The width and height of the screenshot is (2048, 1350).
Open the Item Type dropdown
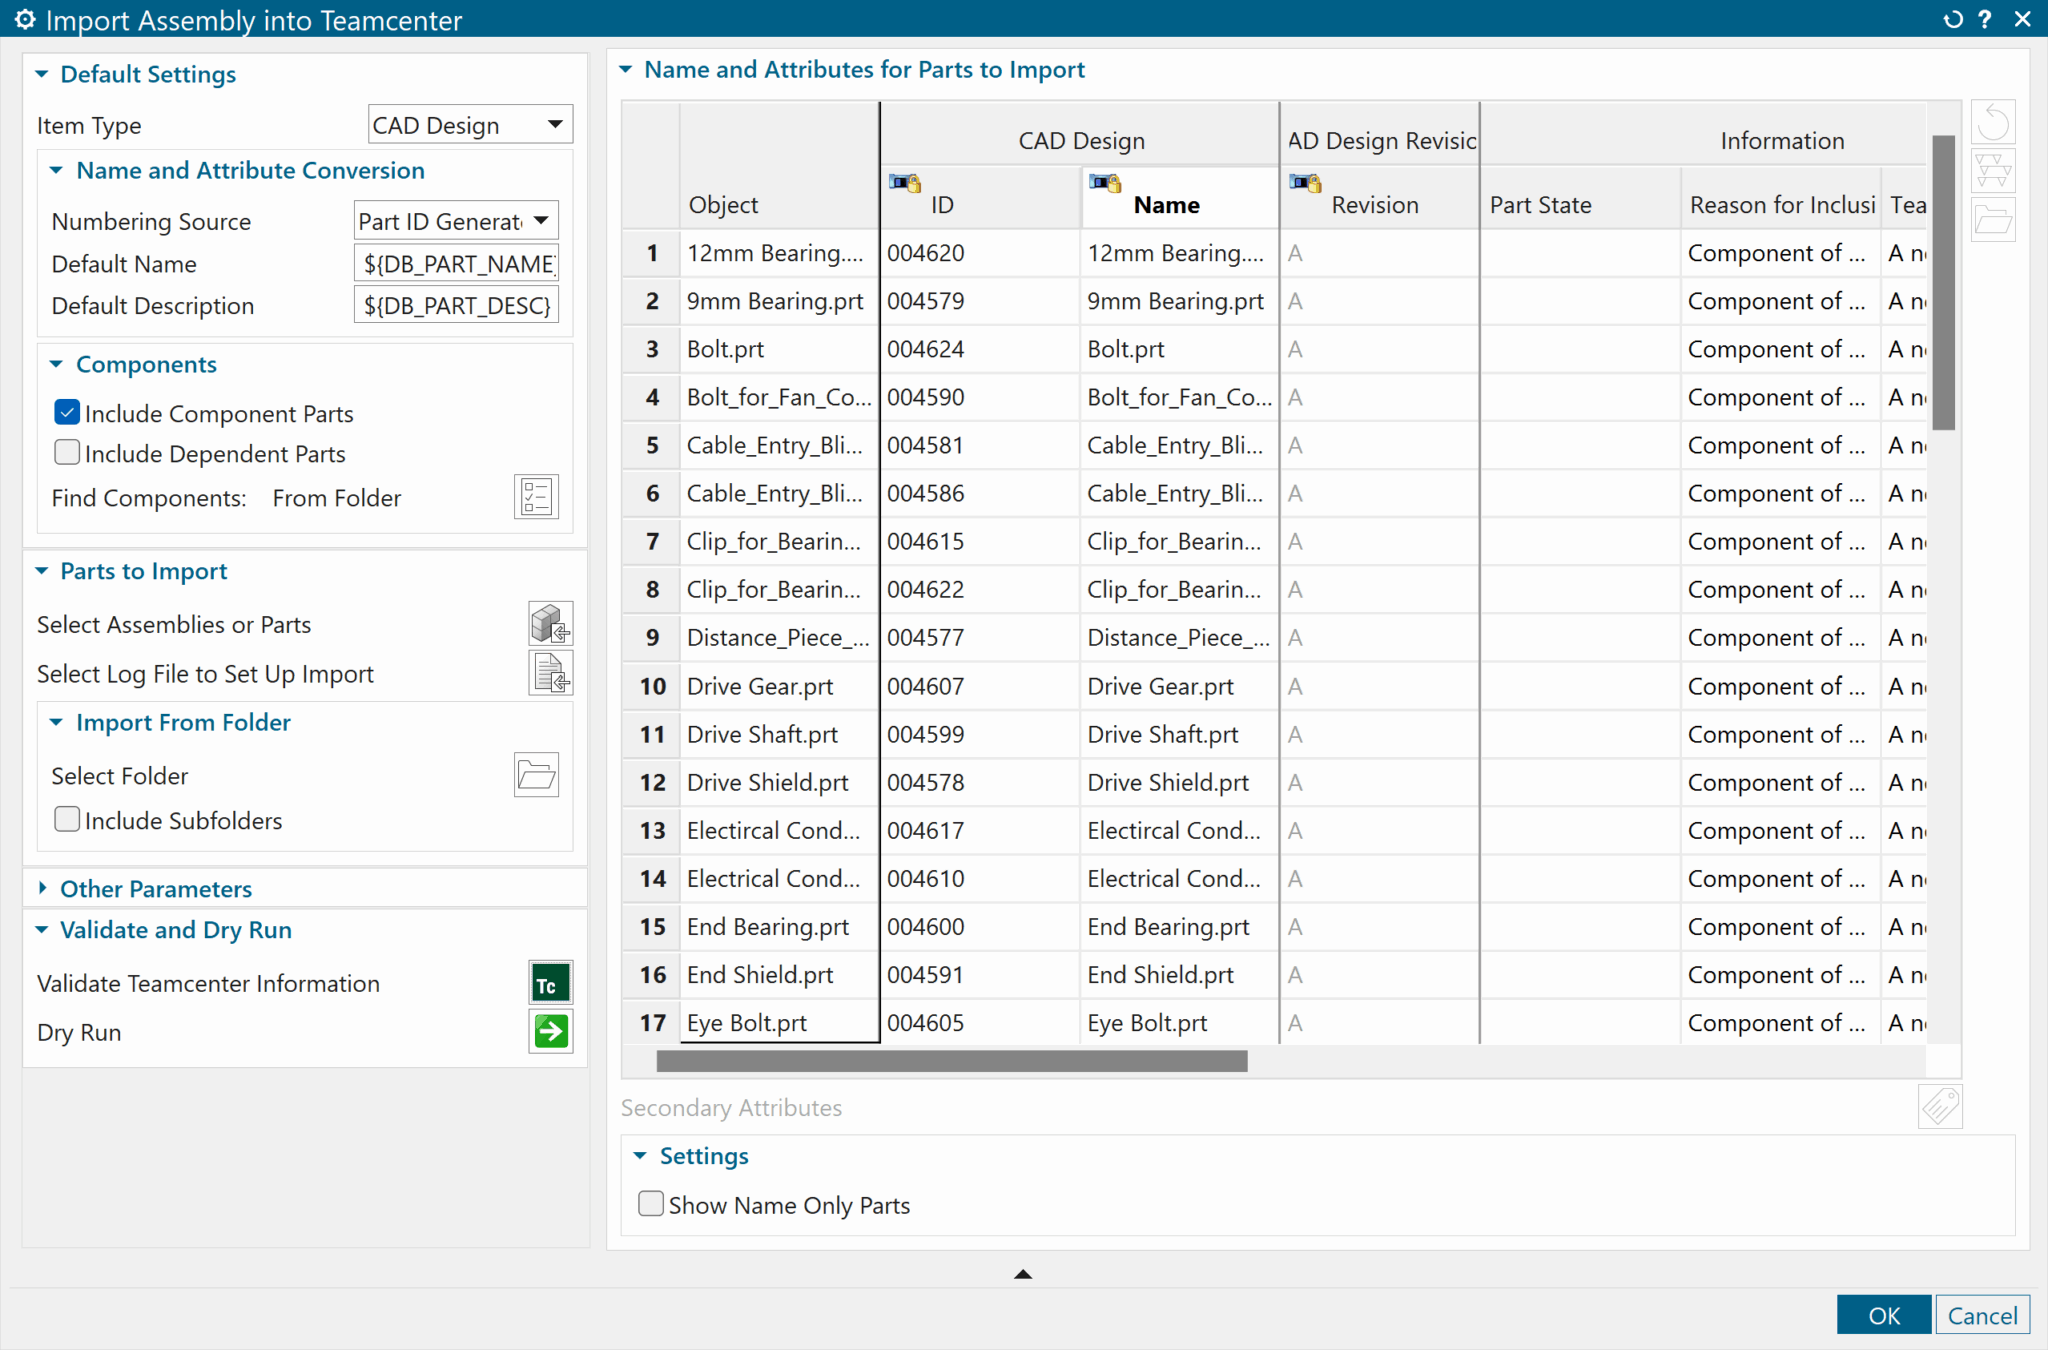(x=554, y=124)
